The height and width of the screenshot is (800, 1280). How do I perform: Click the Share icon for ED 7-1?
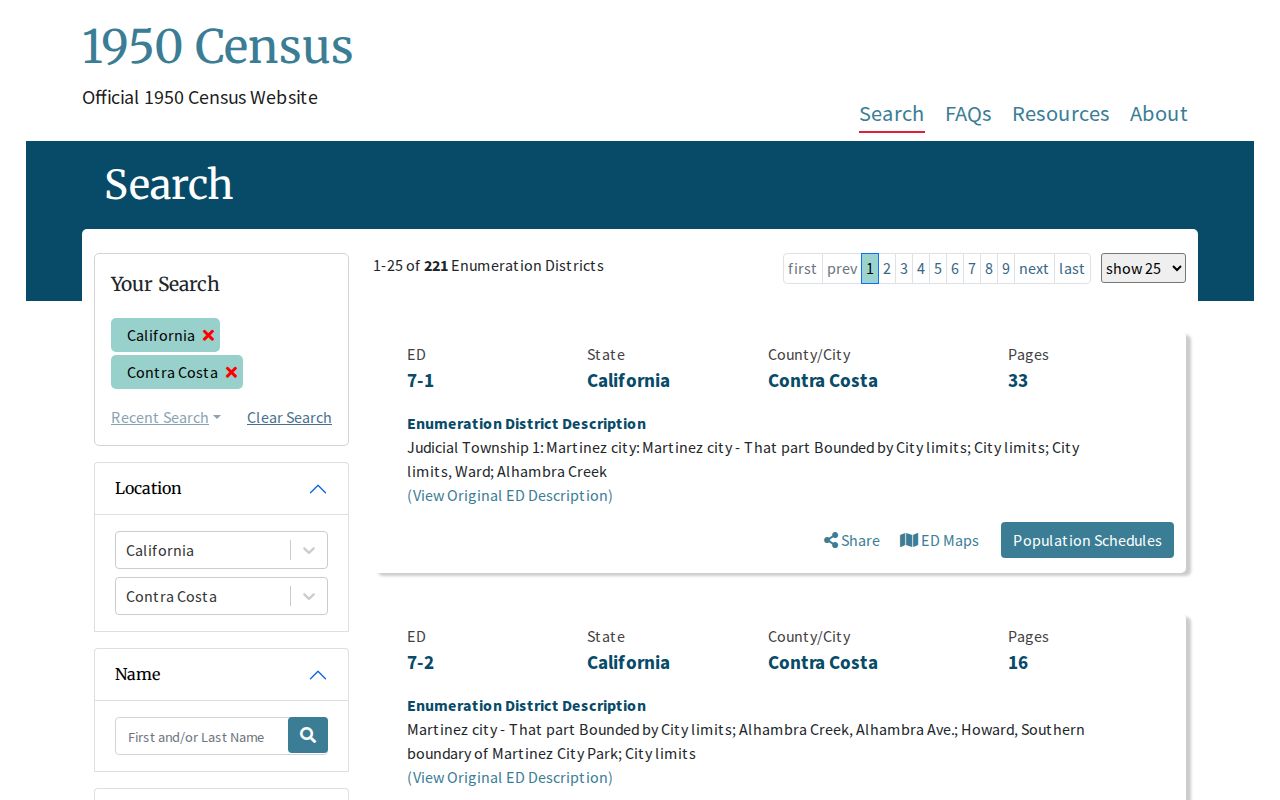852,540
